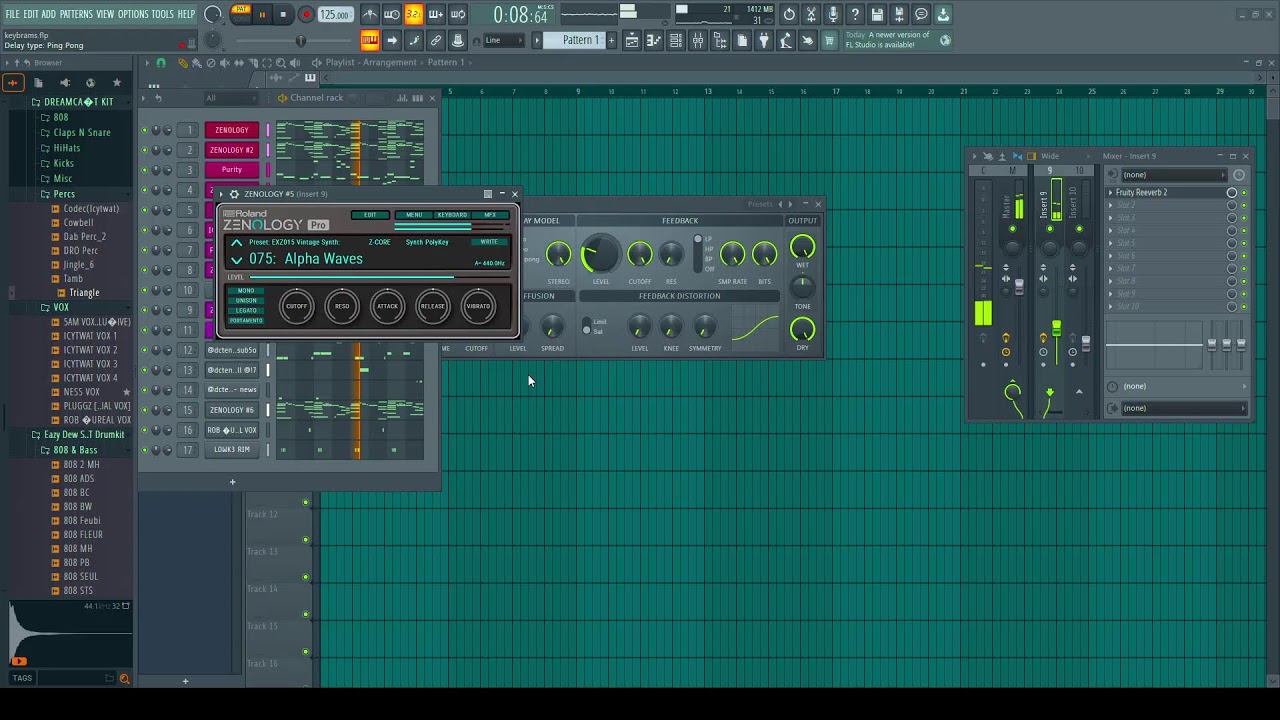Select the Purity channel button

pyautogui.click(x=232, y=170)
